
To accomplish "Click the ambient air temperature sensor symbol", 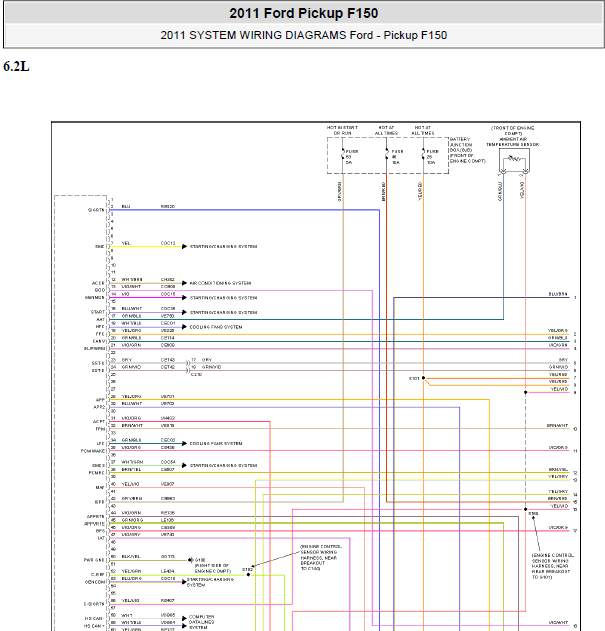I will pos(514,160).
